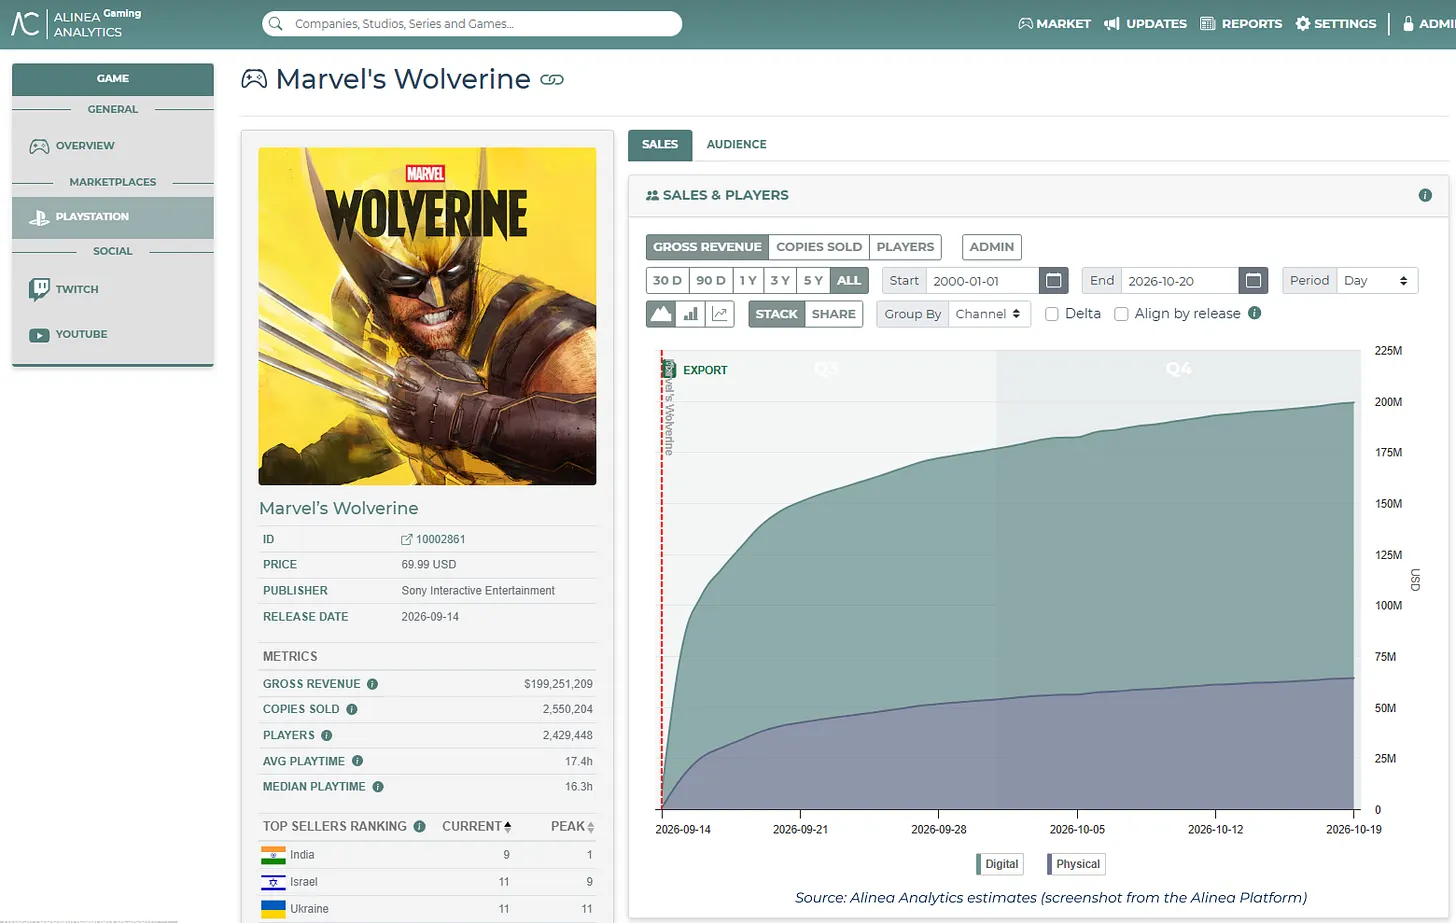Click info icon in Sales & Players header
Screen dimensions: 1456x923
coord(1425,195)
